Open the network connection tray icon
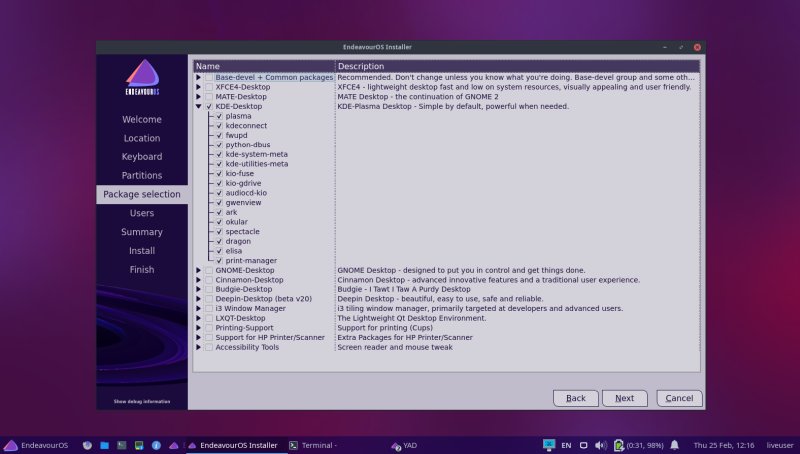800x454 pixels. tap(549, 445)
